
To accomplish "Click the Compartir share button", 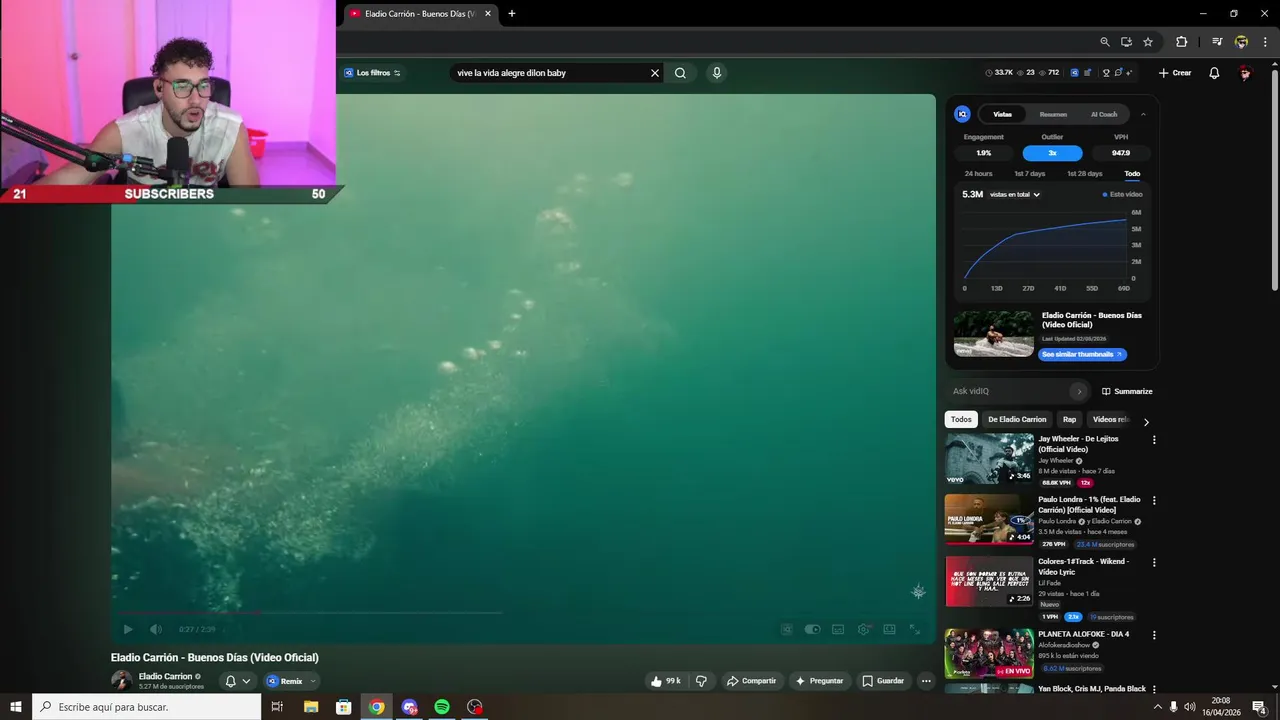I will point(752,681).
